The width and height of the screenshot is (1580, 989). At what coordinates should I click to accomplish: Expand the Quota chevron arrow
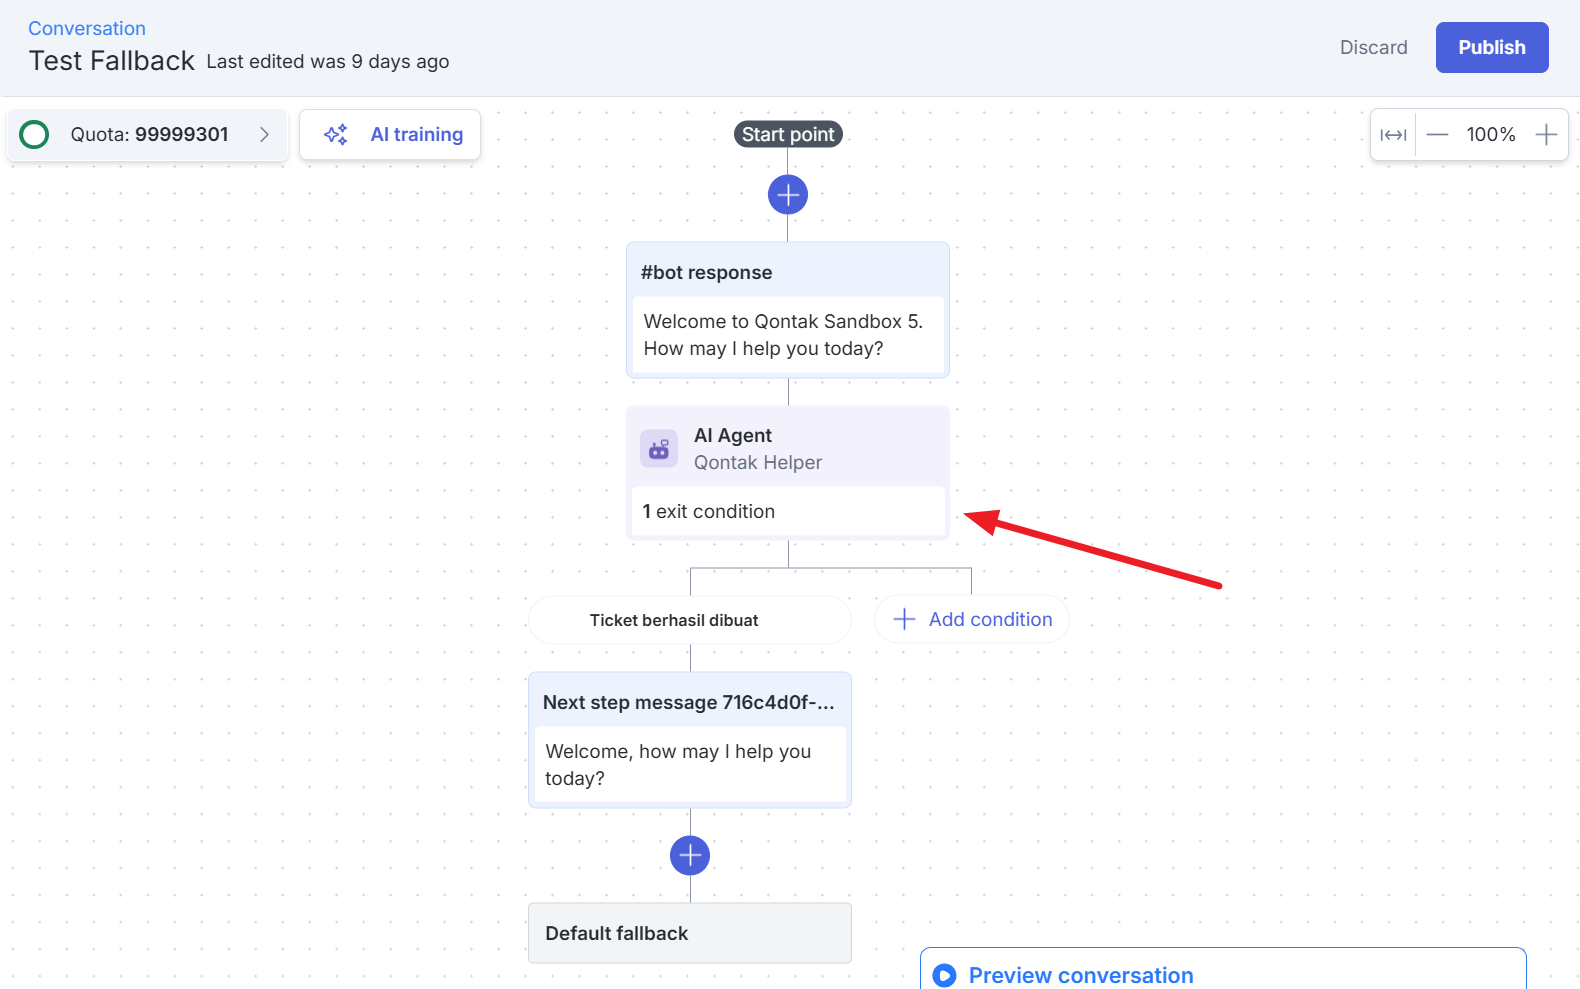tap(264, 134)
